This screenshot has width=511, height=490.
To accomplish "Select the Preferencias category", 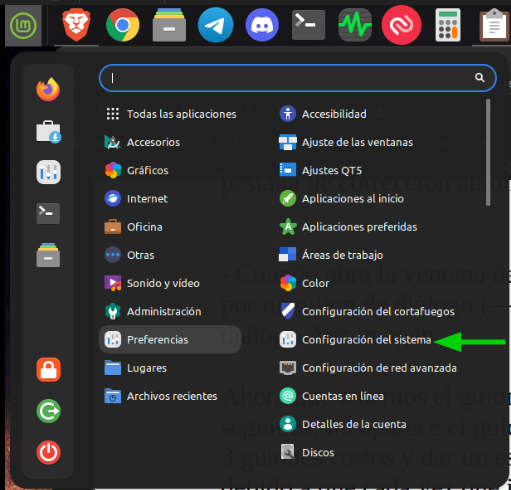I will 170,340.
